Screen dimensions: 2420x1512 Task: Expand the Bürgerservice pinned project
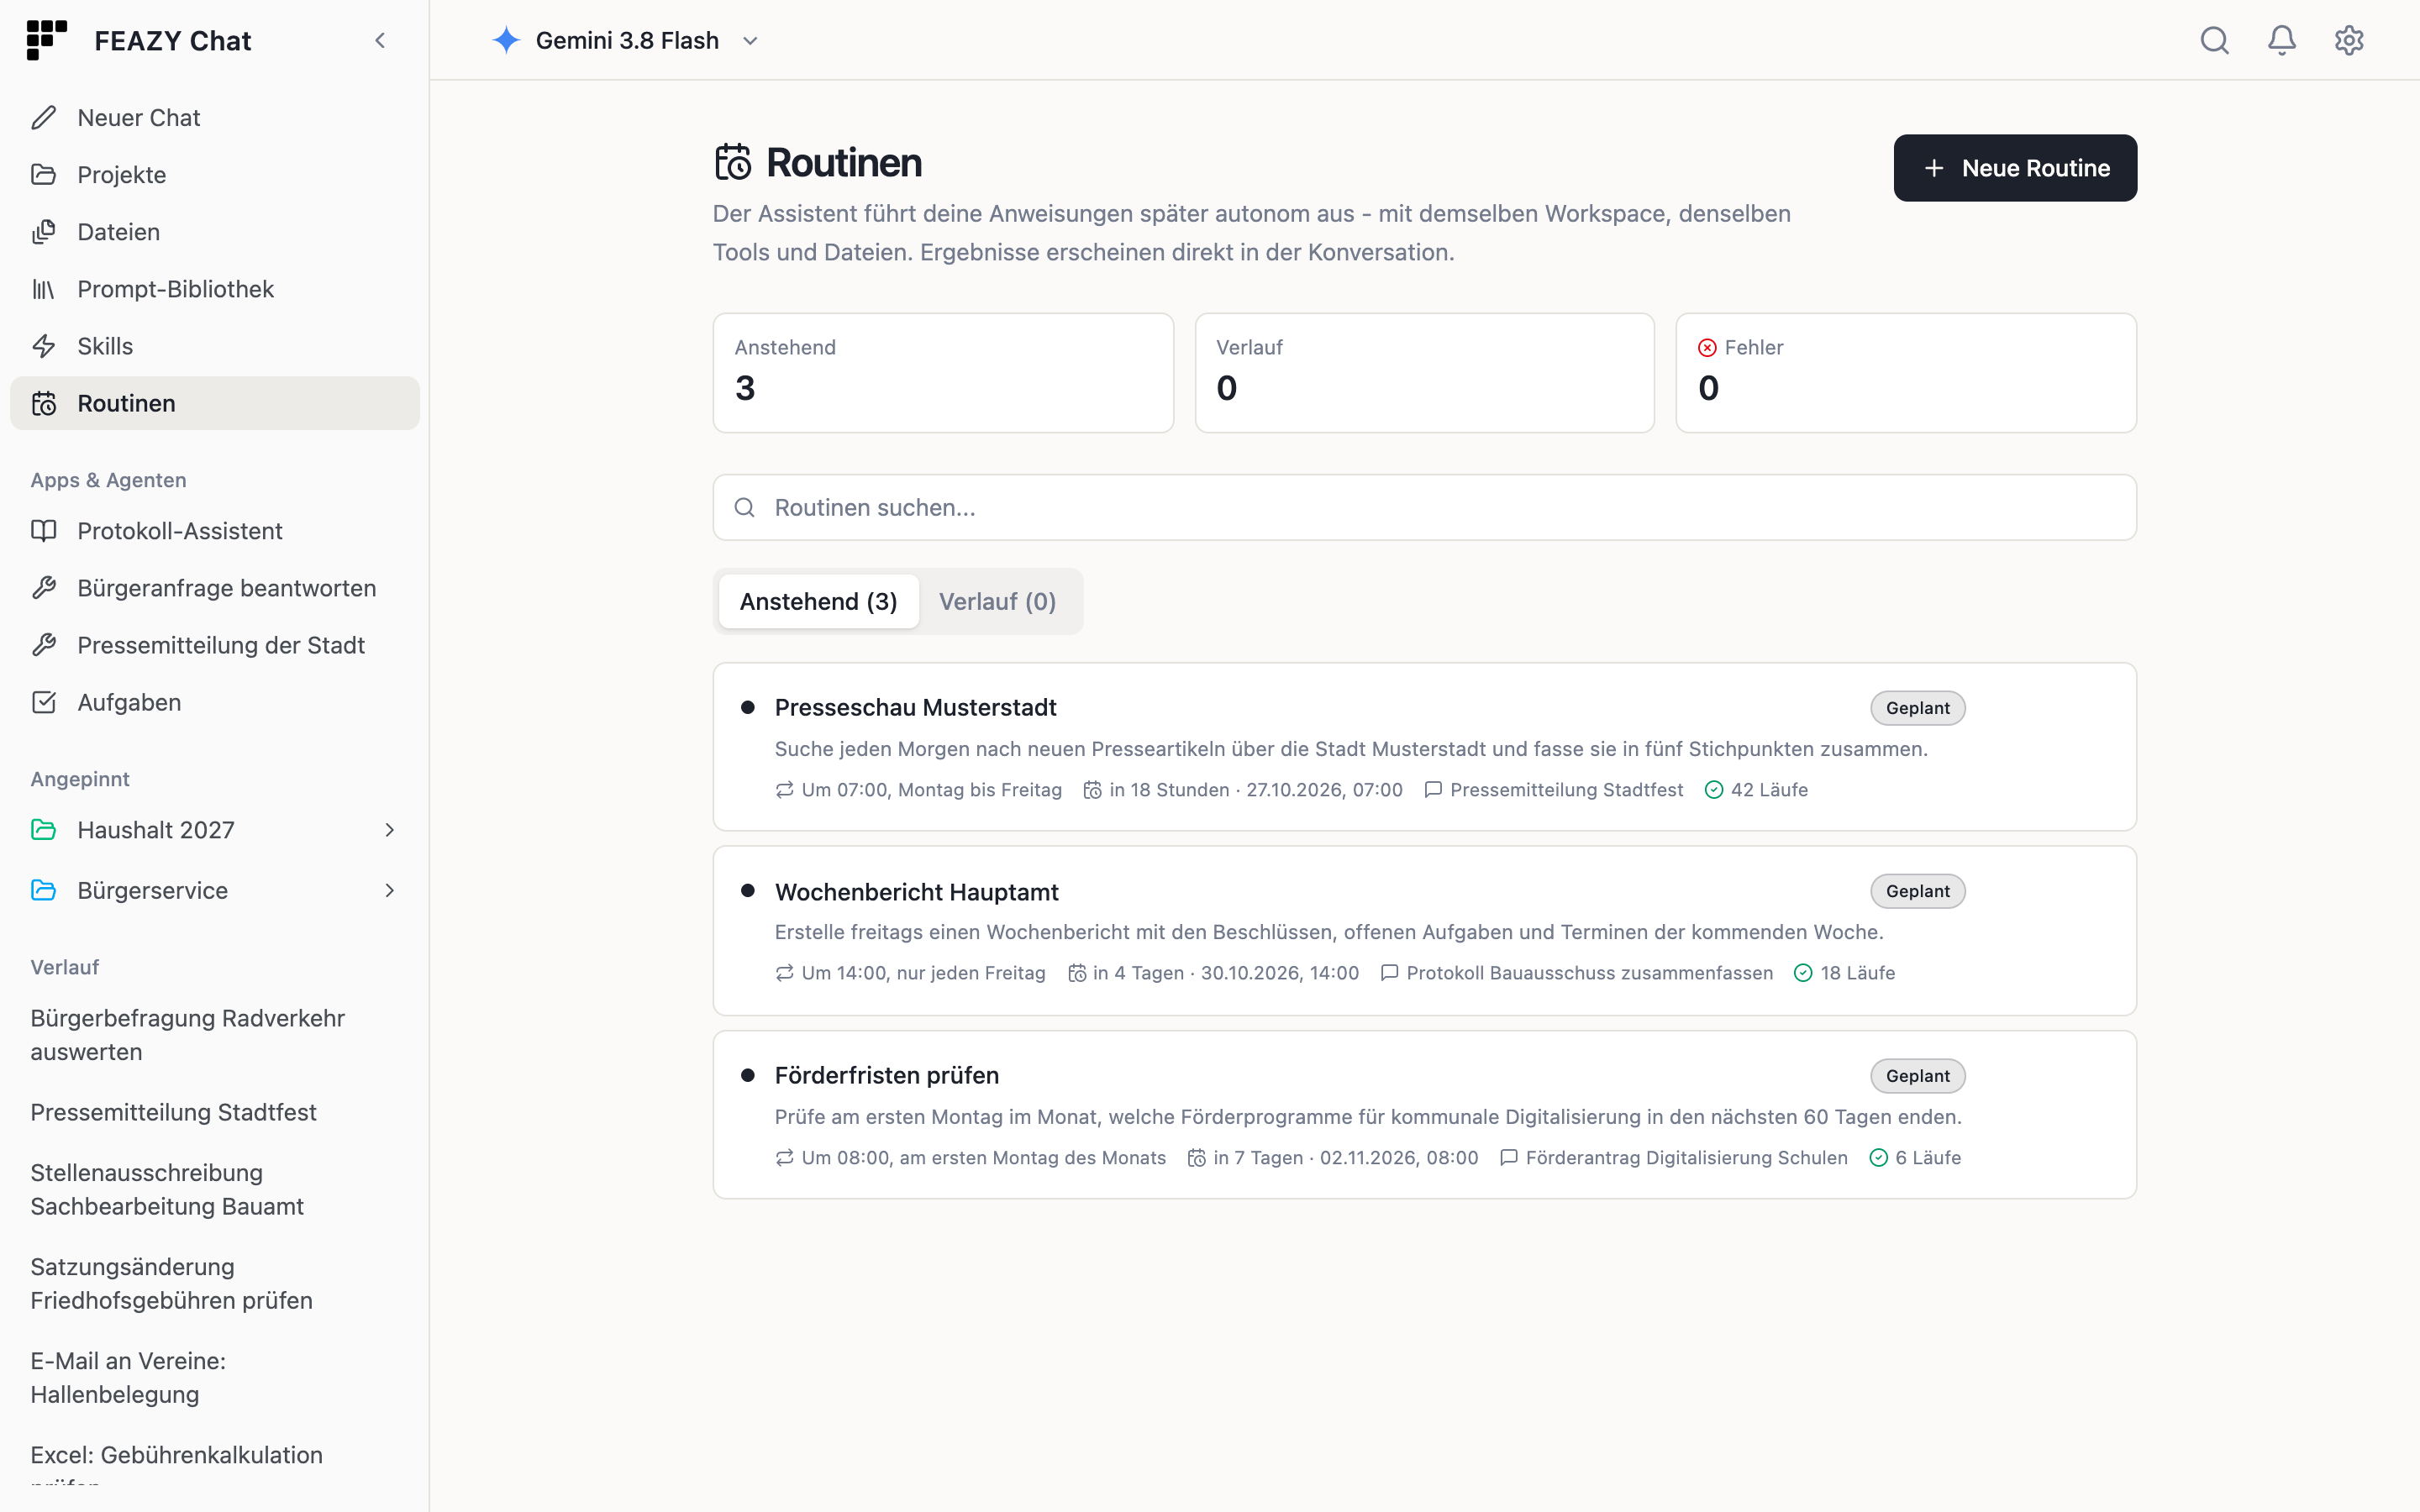pyautogui.click(x=390, y=890)
